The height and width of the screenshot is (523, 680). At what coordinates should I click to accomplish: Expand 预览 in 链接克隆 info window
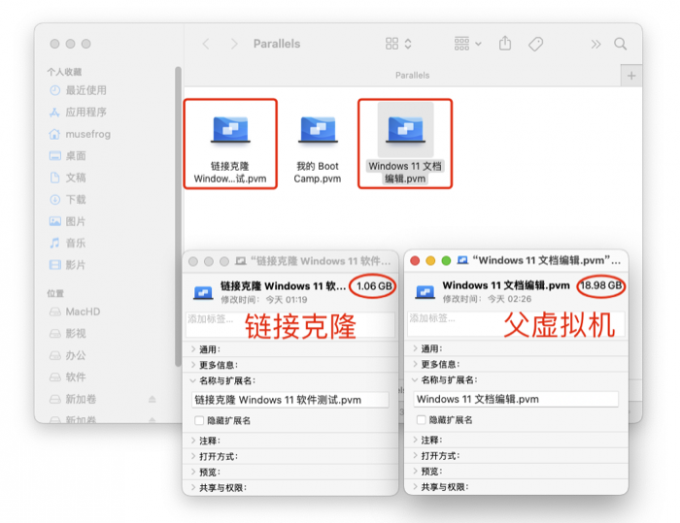click(x=193, y=472)
